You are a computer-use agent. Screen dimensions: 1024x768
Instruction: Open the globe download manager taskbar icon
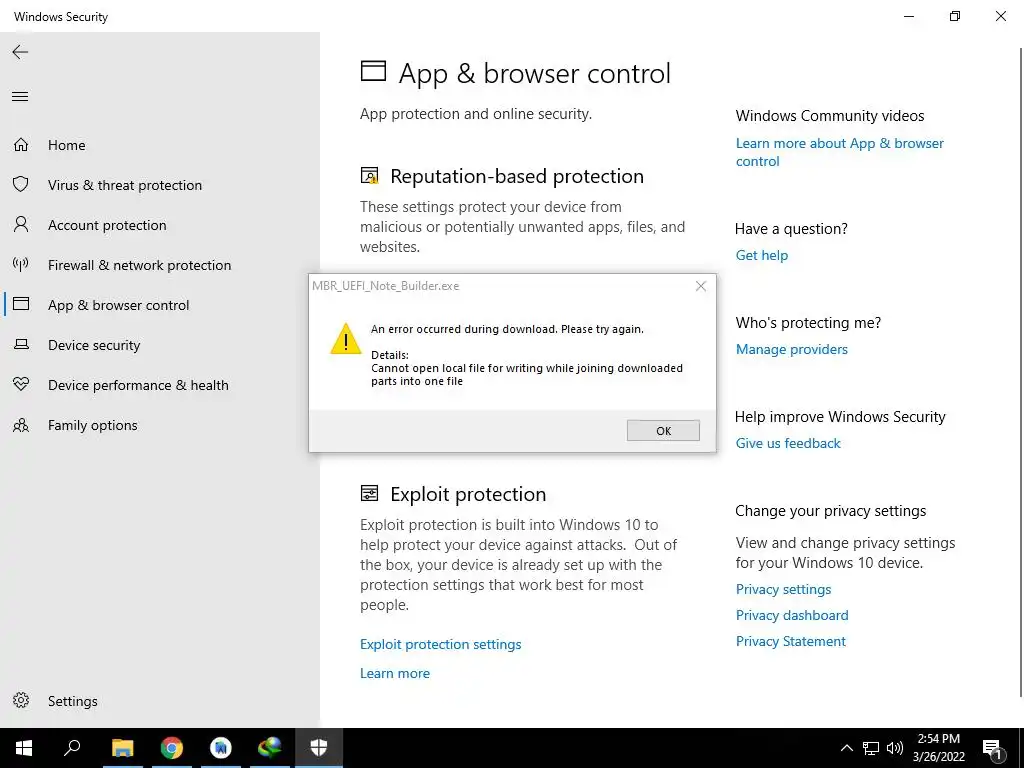(x=270, y=748)
